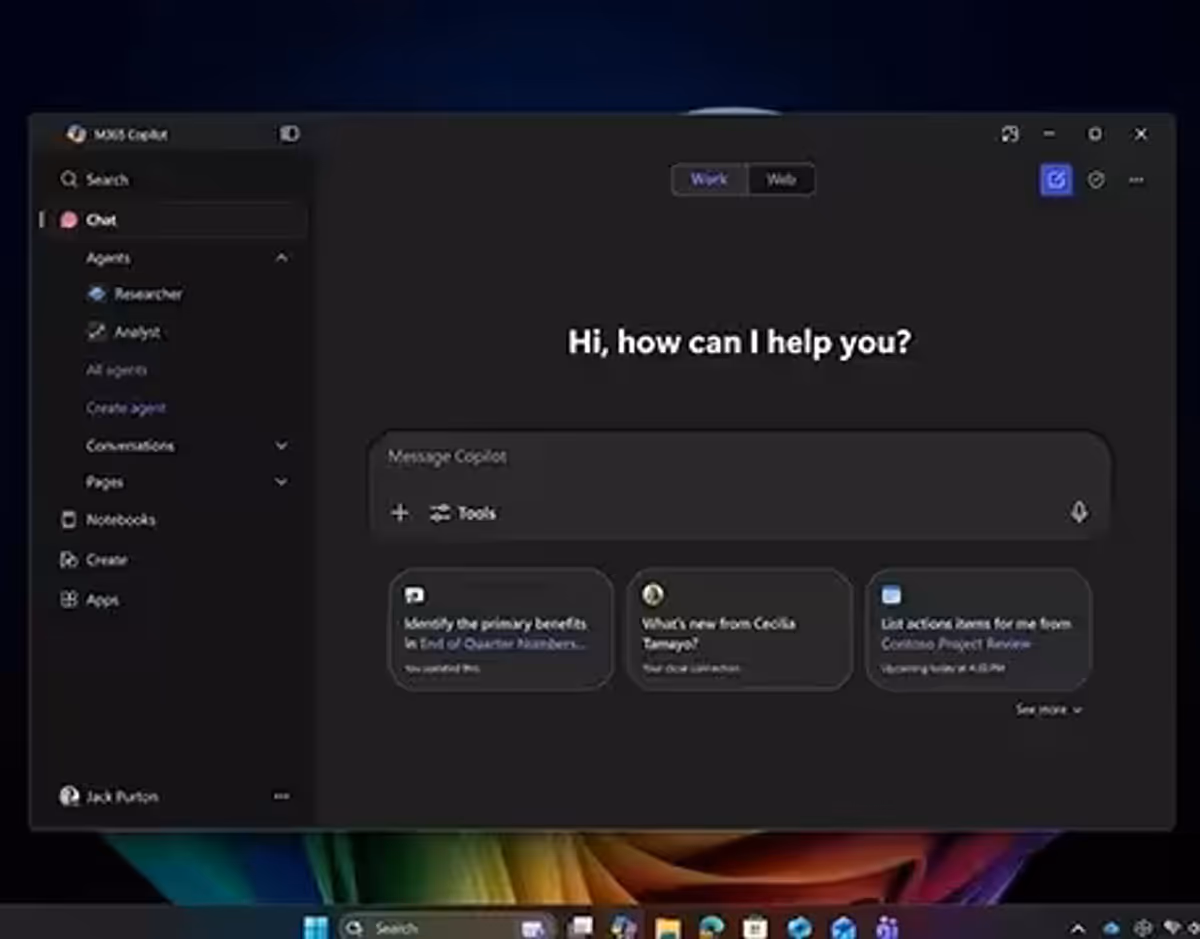Click the OneDrive cloud tray icon
Screen dimensions: 1200x939
pyautogui.click(x=1111, y=929)
